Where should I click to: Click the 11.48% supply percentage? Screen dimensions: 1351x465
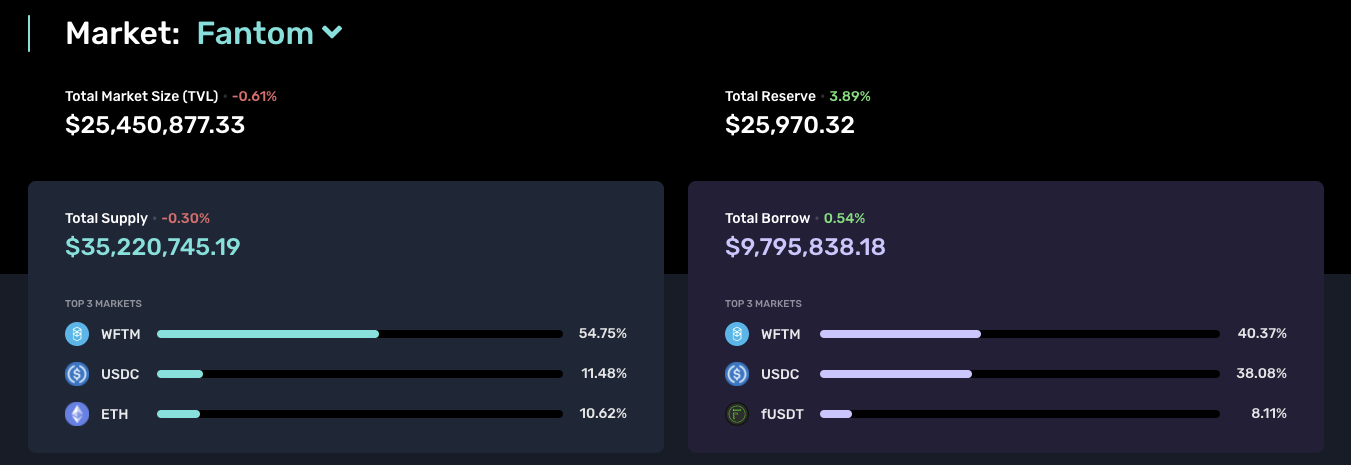pos(604,374)
